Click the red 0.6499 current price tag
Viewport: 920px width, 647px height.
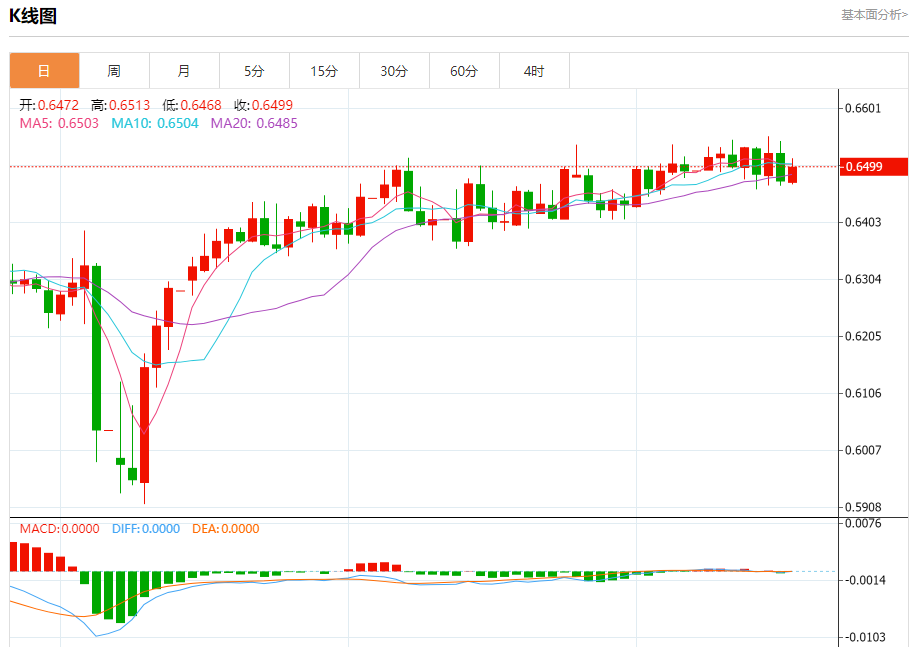point(874,167)
